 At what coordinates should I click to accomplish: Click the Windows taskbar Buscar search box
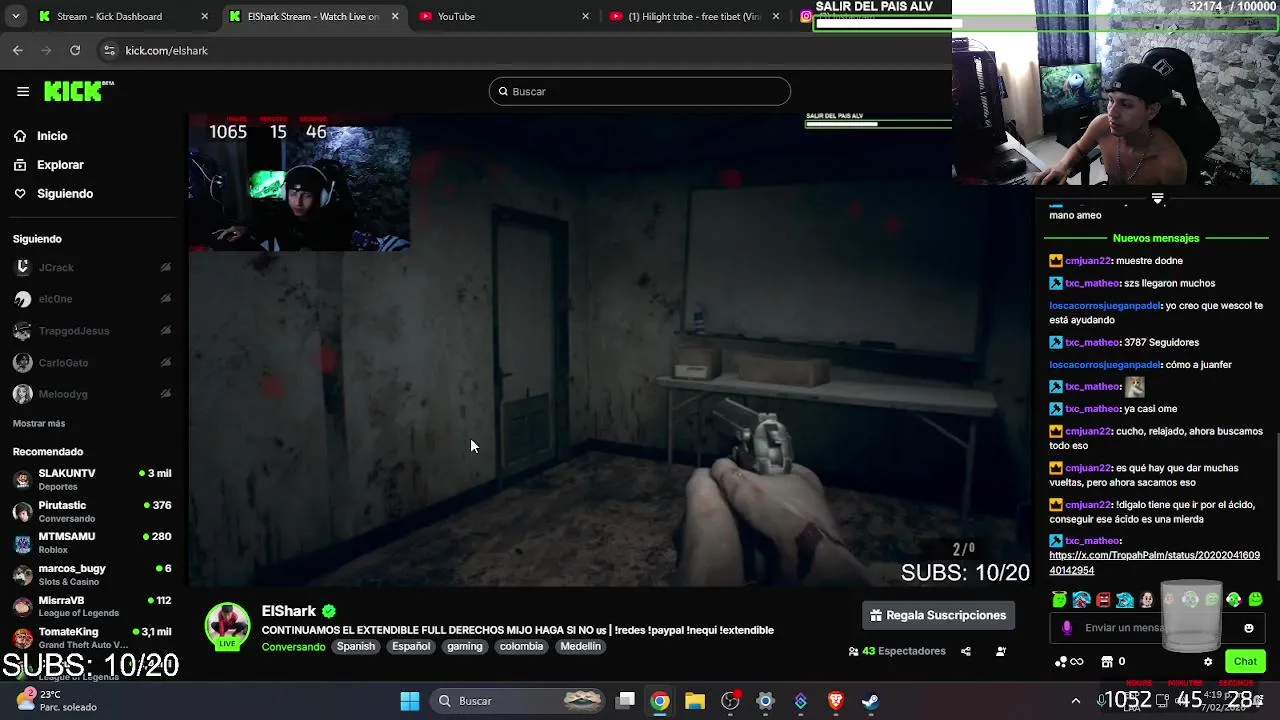[519, 701]
